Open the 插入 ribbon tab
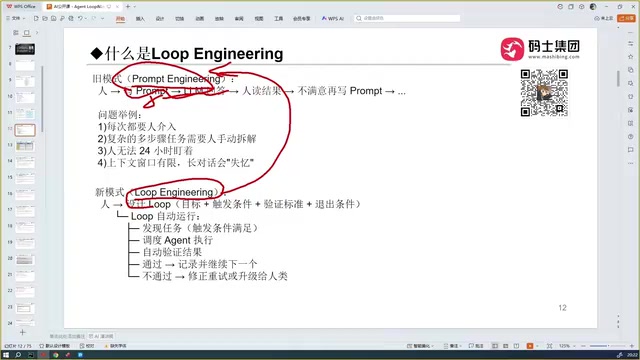The image size is (640, 360). [x=140, y=18]
